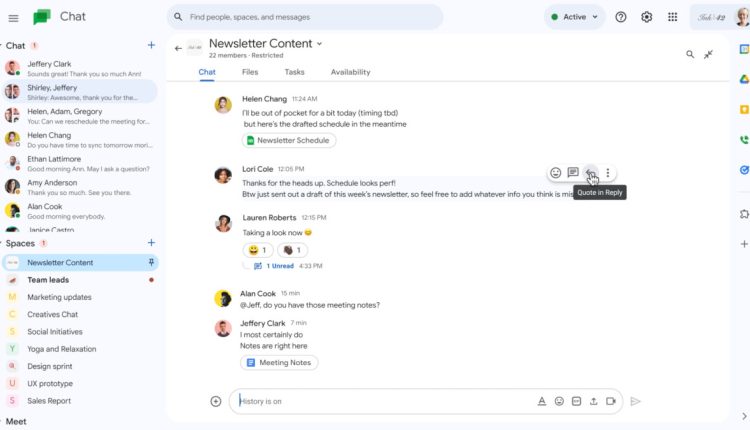Click the Find people search box

click(305, 17)
